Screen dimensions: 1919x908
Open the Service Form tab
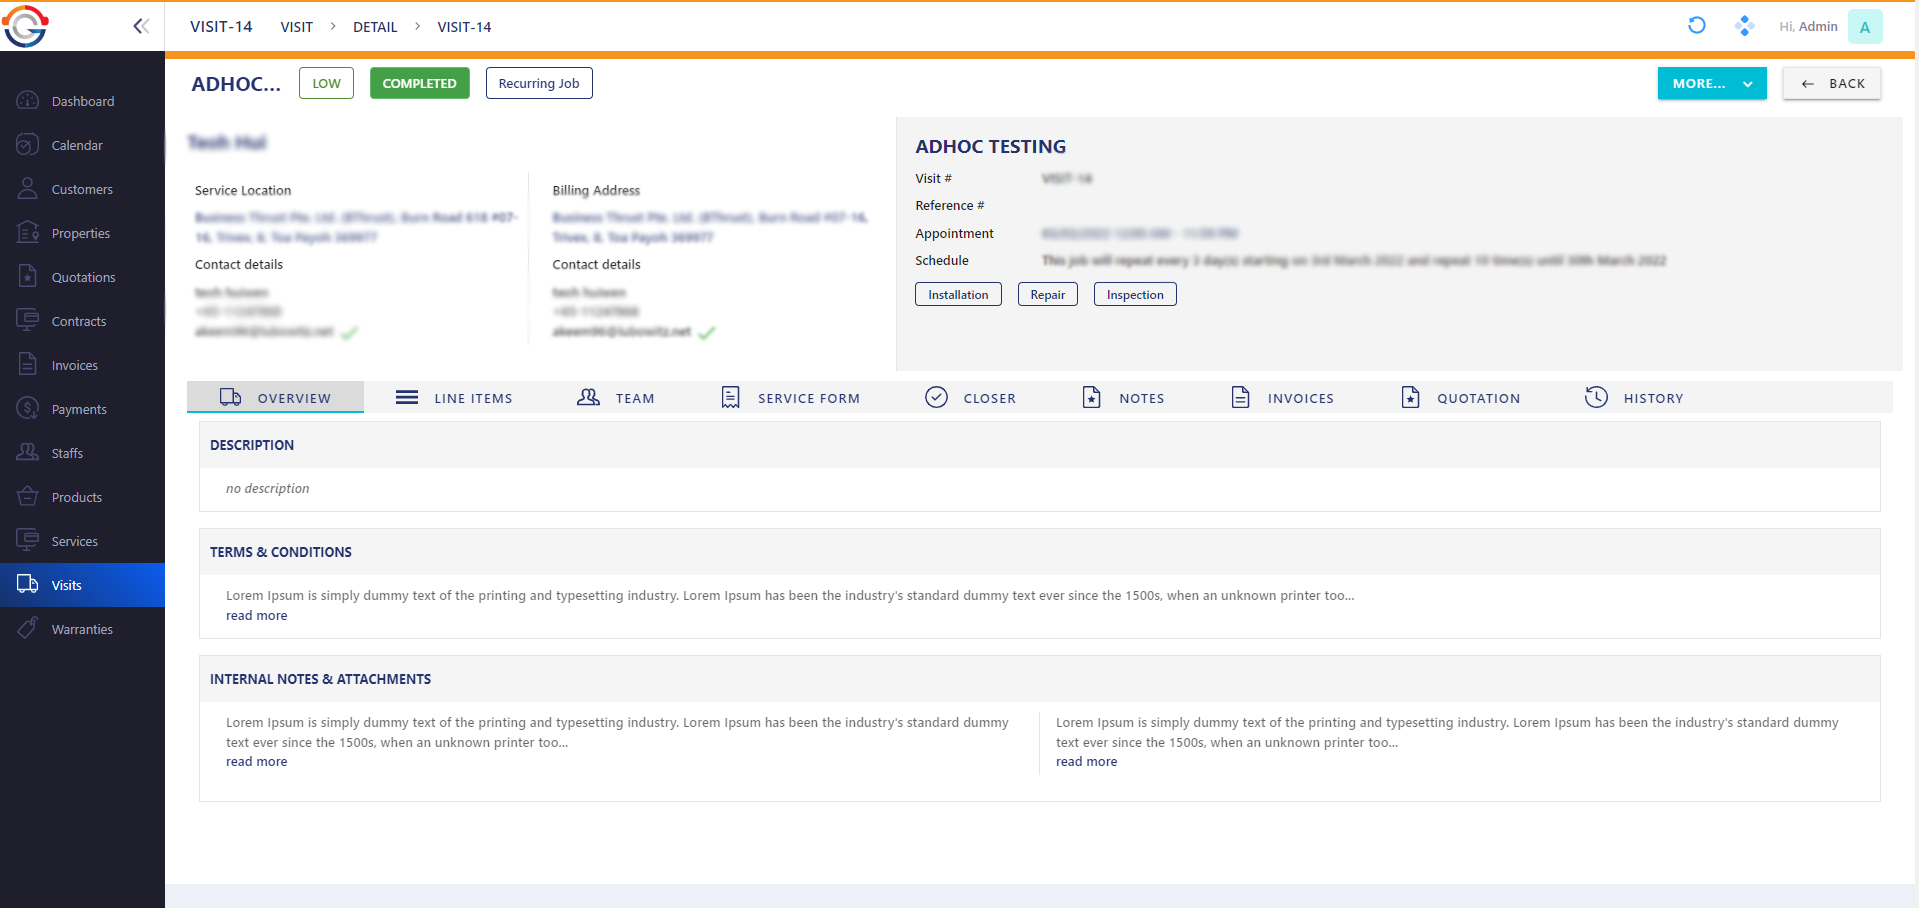[x=790, y=398]
